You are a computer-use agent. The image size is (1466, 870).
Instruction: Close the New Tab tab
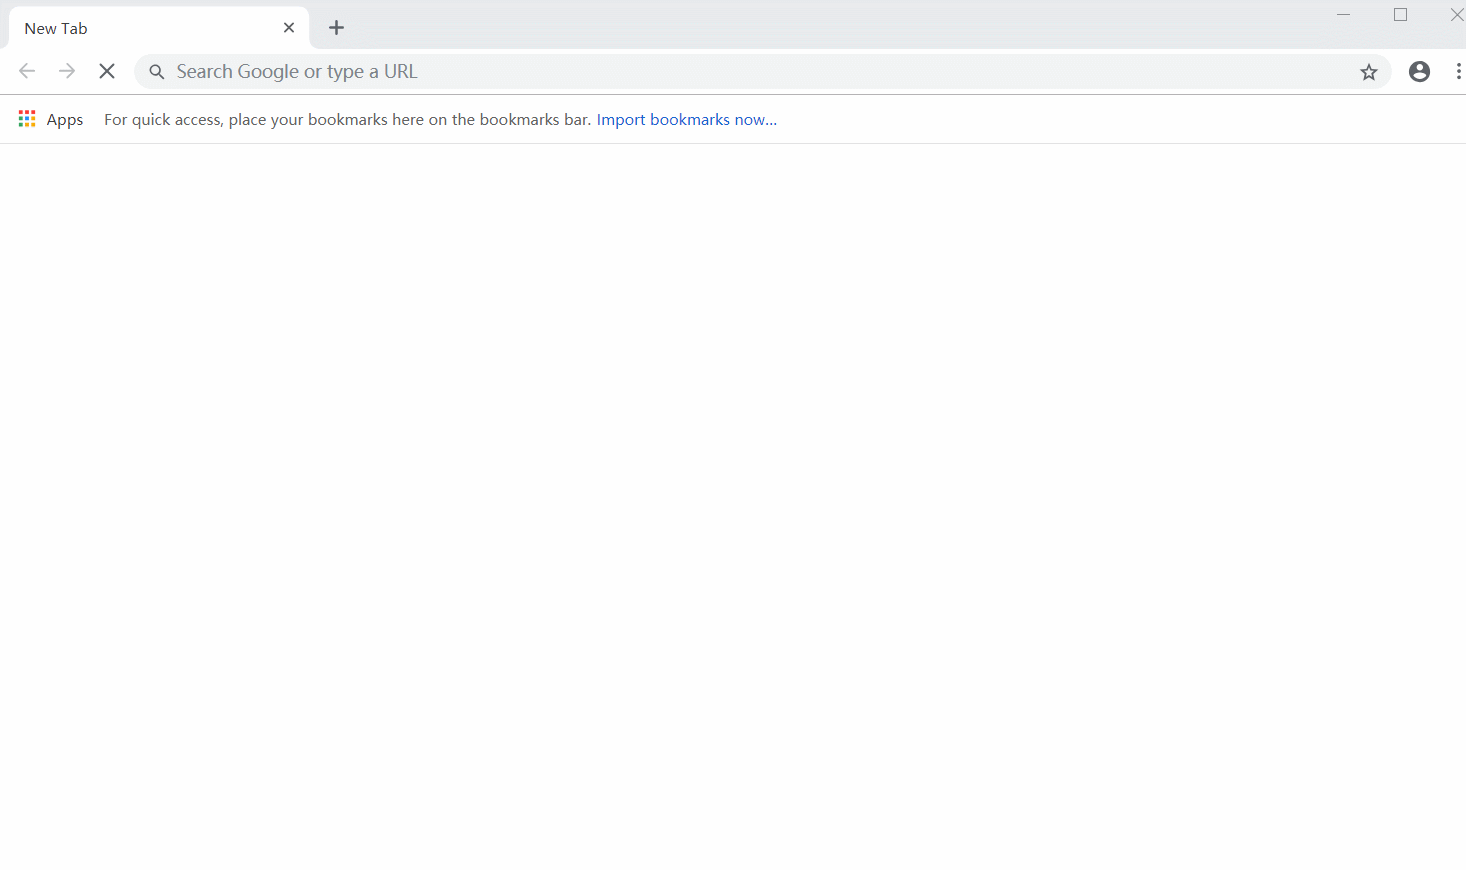[x=289, y=28]
